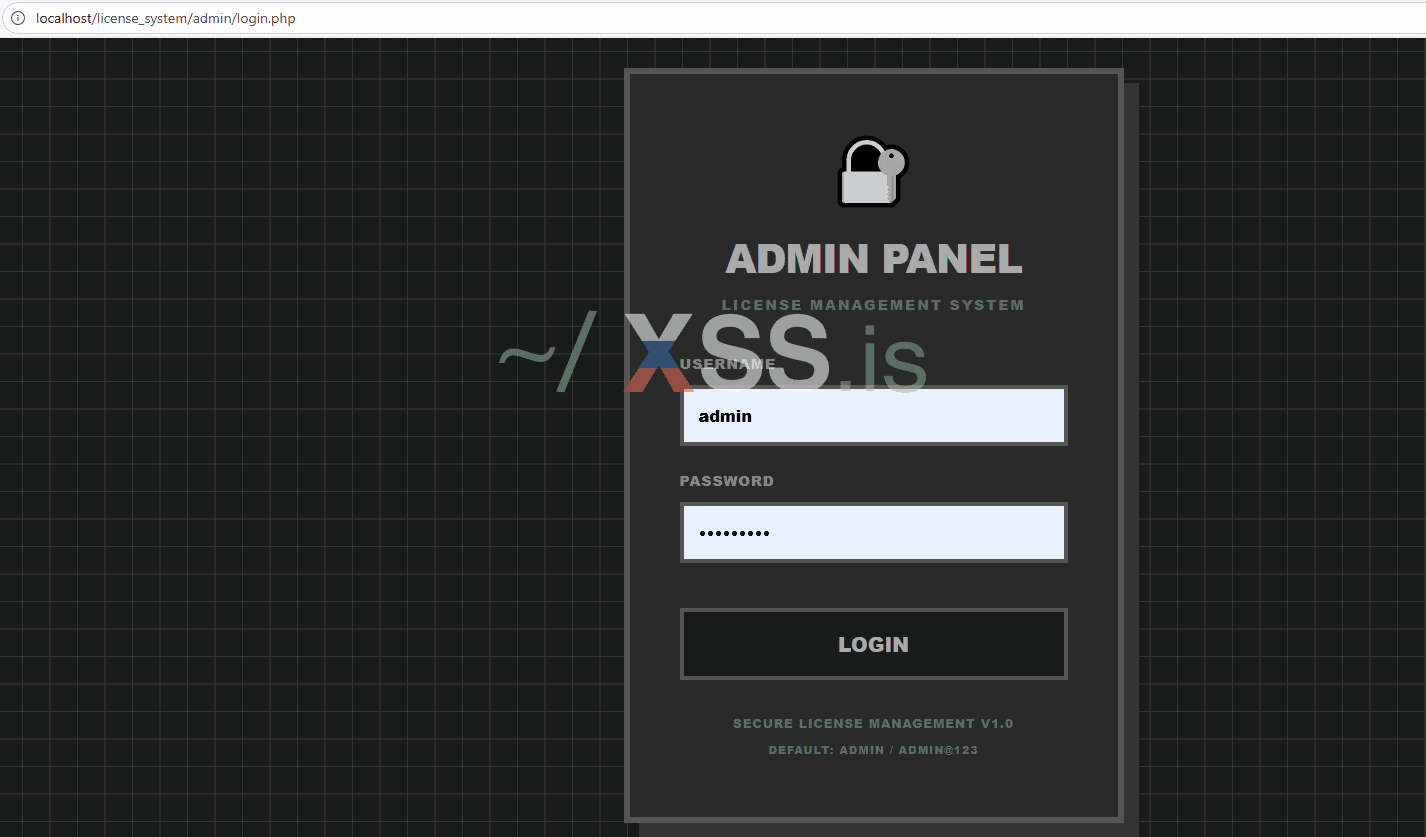This screenshot has height=837, width=1426.
Task: Focus the Username field containing admin
Action: (x=873, y=416)
